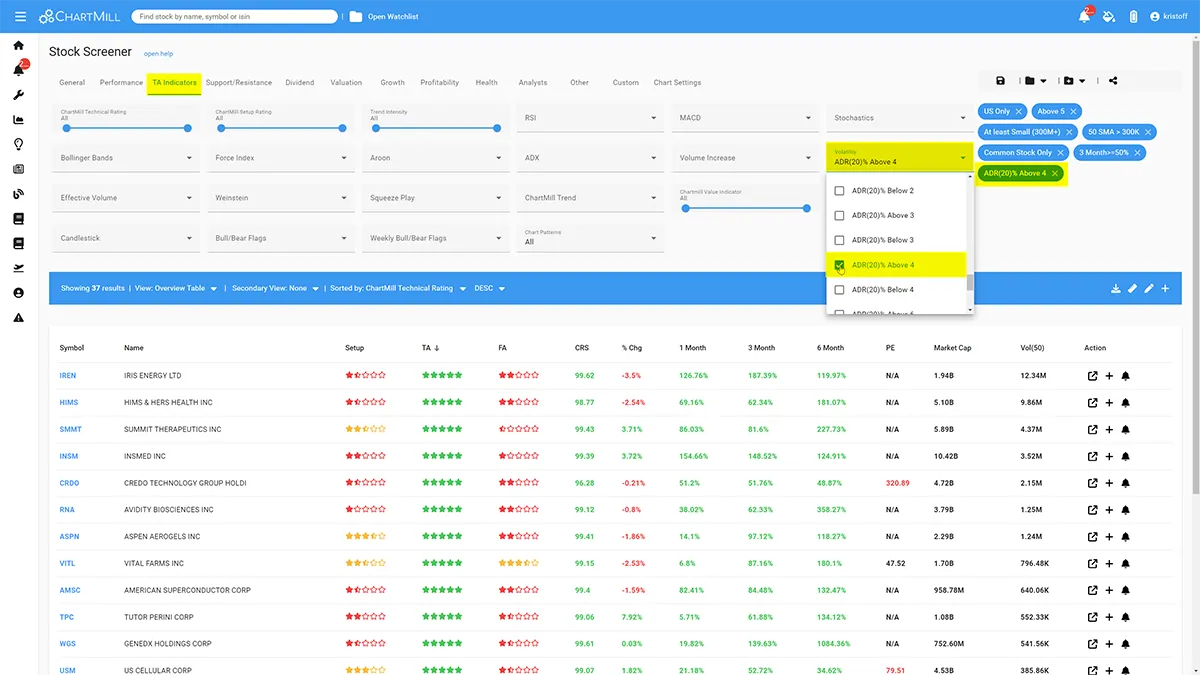Image resolution: width=1200 pixels, height=675 pixels.
Task: Adjust ChartMill Value Indicator slider right handle
Action: pyautogui.click(x=807, y=208)
